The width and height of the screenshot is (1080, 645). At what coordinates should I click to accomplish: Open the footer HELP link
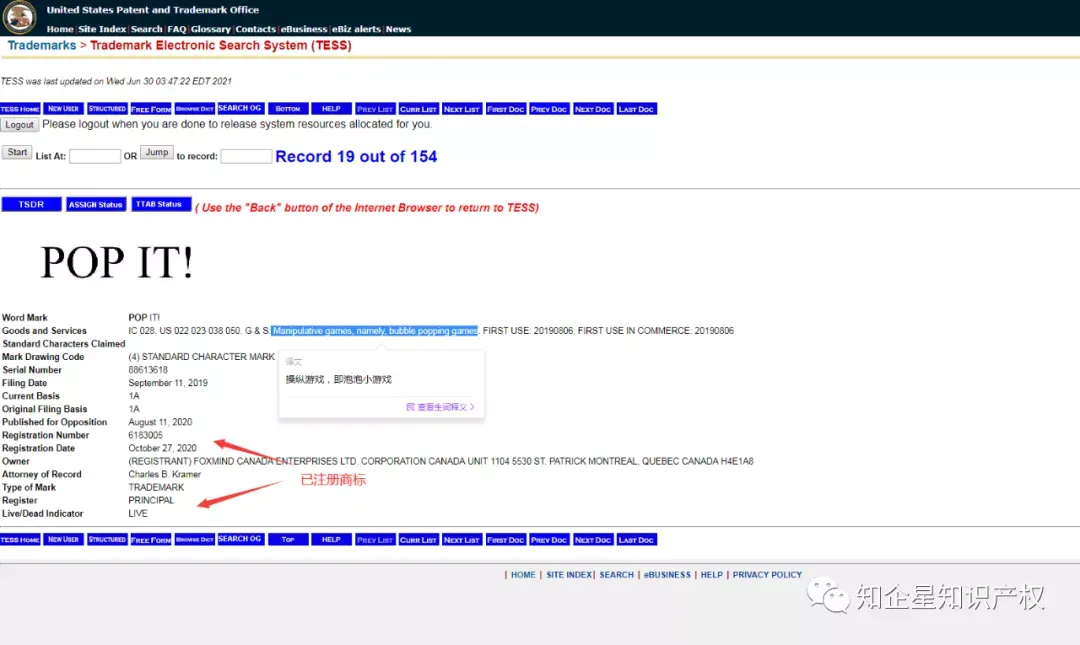pos(712,575)
